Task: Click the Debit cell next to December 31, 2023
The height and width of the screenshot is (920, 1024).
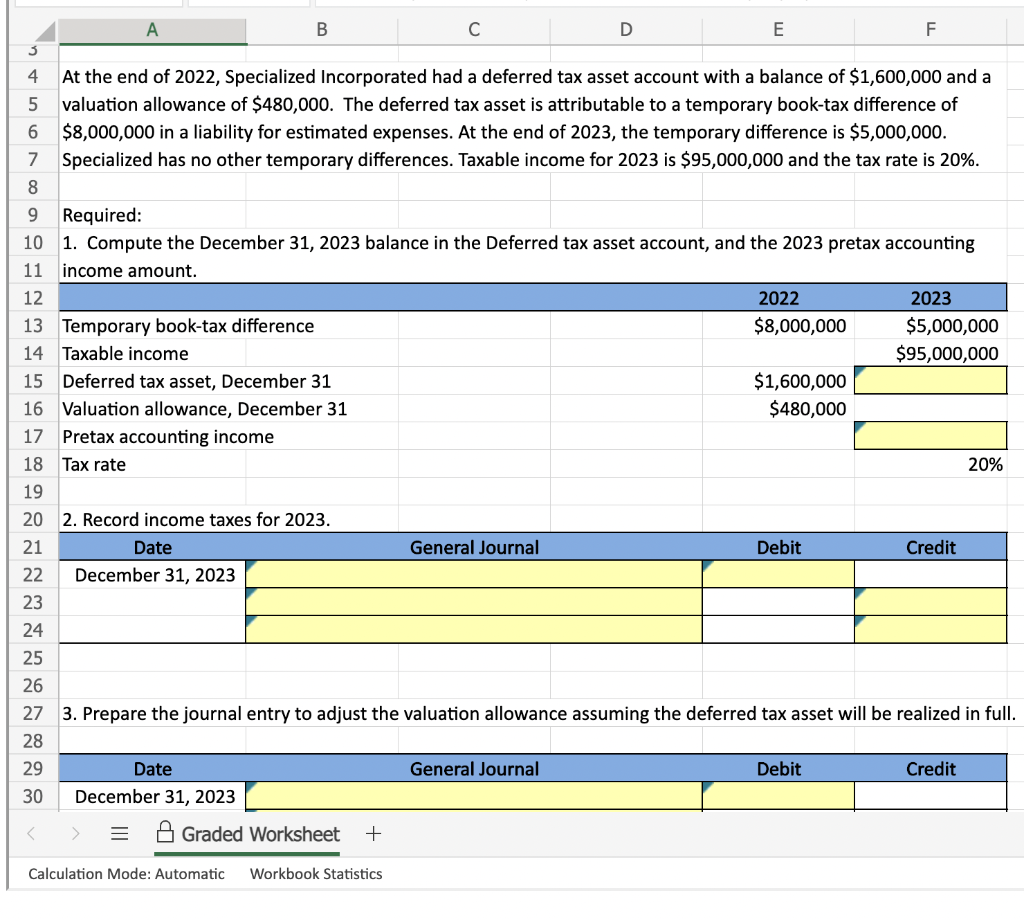Action: (778, 573)
